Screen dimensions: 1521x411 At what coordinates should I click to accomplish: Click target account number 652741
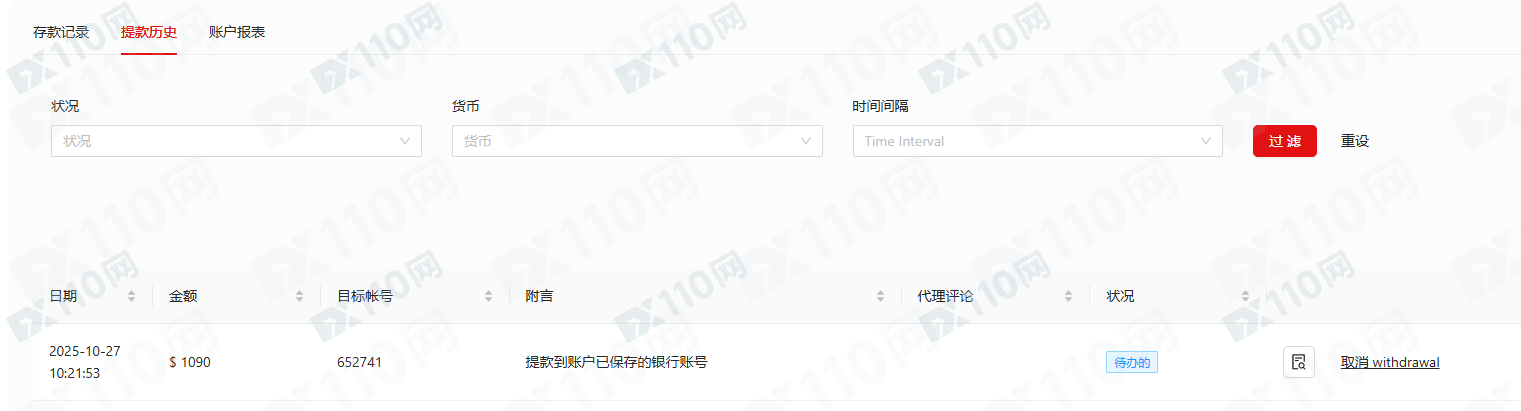click(x=359, y=362)
